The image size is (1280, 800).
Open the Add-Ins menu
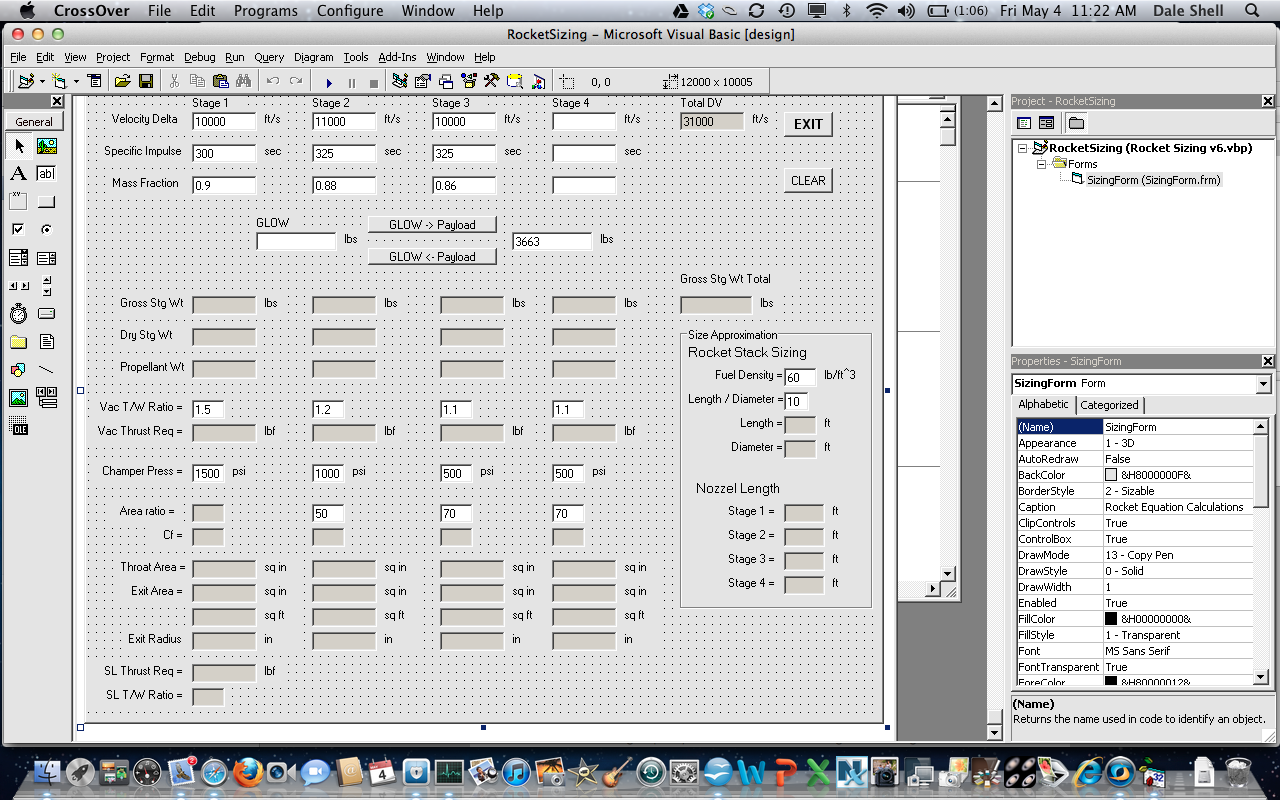click(x=397, y=57)
